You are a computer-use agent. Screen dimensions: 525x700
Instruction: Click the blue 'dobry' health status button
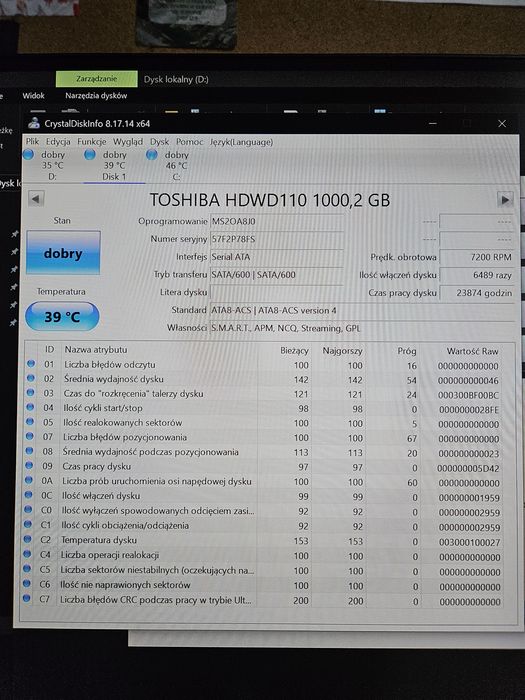[63, 253]
